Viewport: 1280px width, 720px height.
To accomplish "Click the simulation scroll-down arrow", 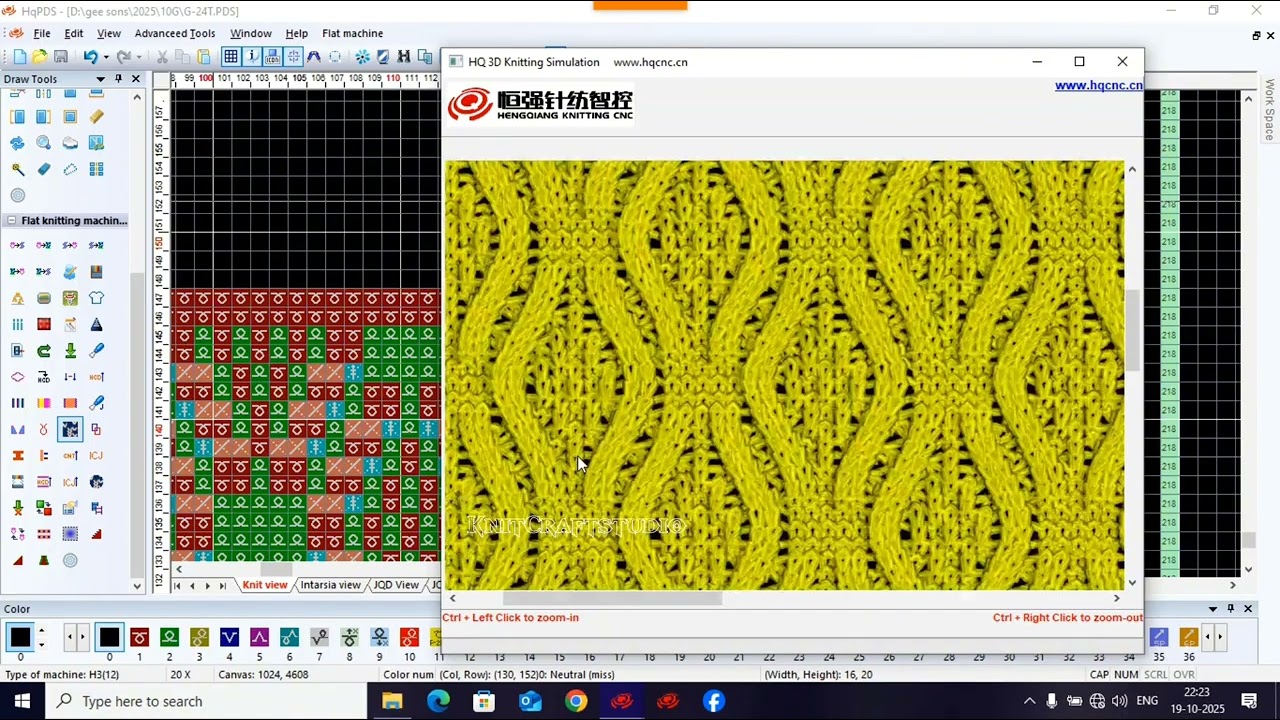I will pos(1132,582).
